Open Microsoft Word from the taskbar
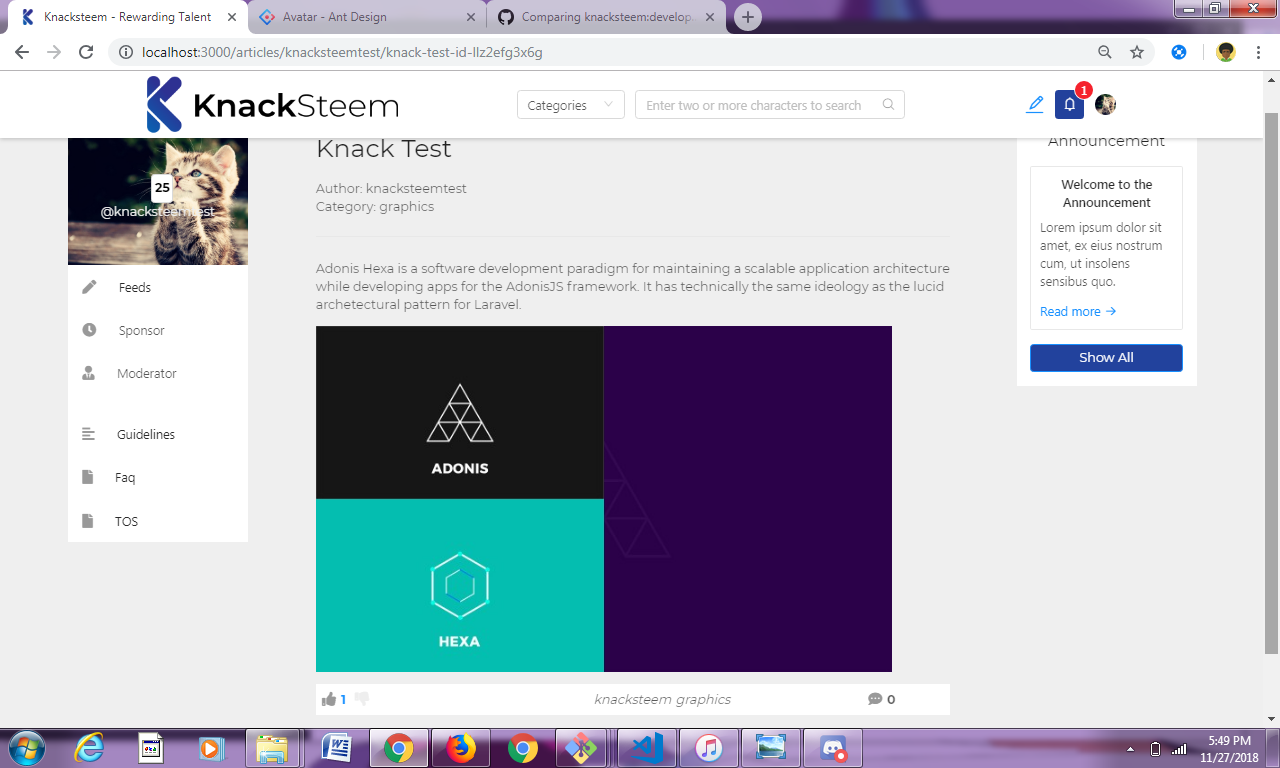Viewport: 1280px width, 768px height. (x=336, y=748)
